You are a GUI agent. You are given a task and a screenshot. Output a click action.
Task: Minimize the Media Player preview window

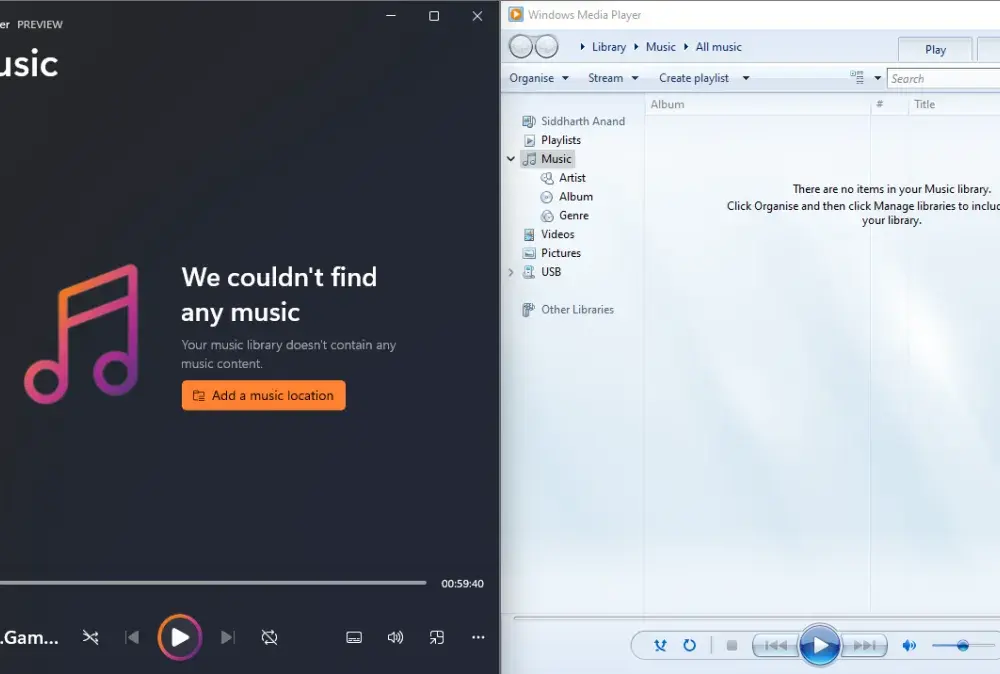tap(391, 15)
